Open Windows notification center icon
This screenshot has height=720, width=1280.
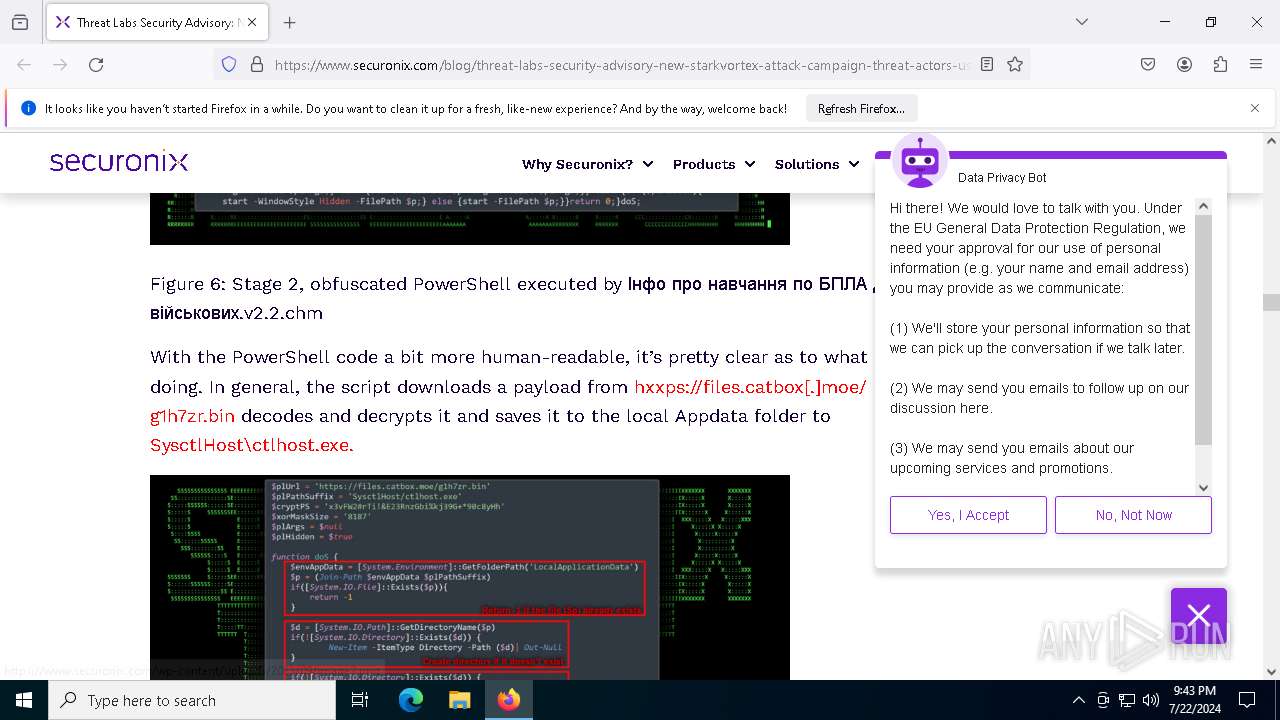click(x=1247, y=700)
